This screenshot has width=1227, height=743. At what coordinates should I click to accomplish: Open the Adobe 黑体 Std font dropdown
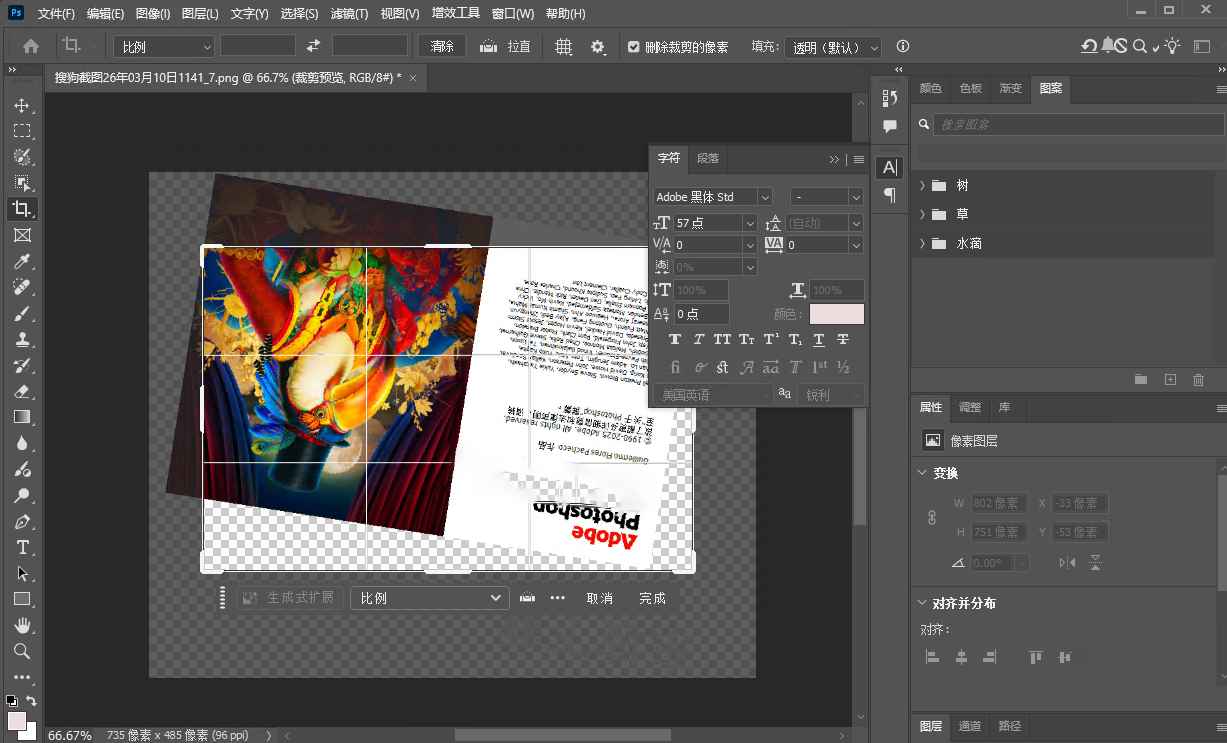point(764,197)
